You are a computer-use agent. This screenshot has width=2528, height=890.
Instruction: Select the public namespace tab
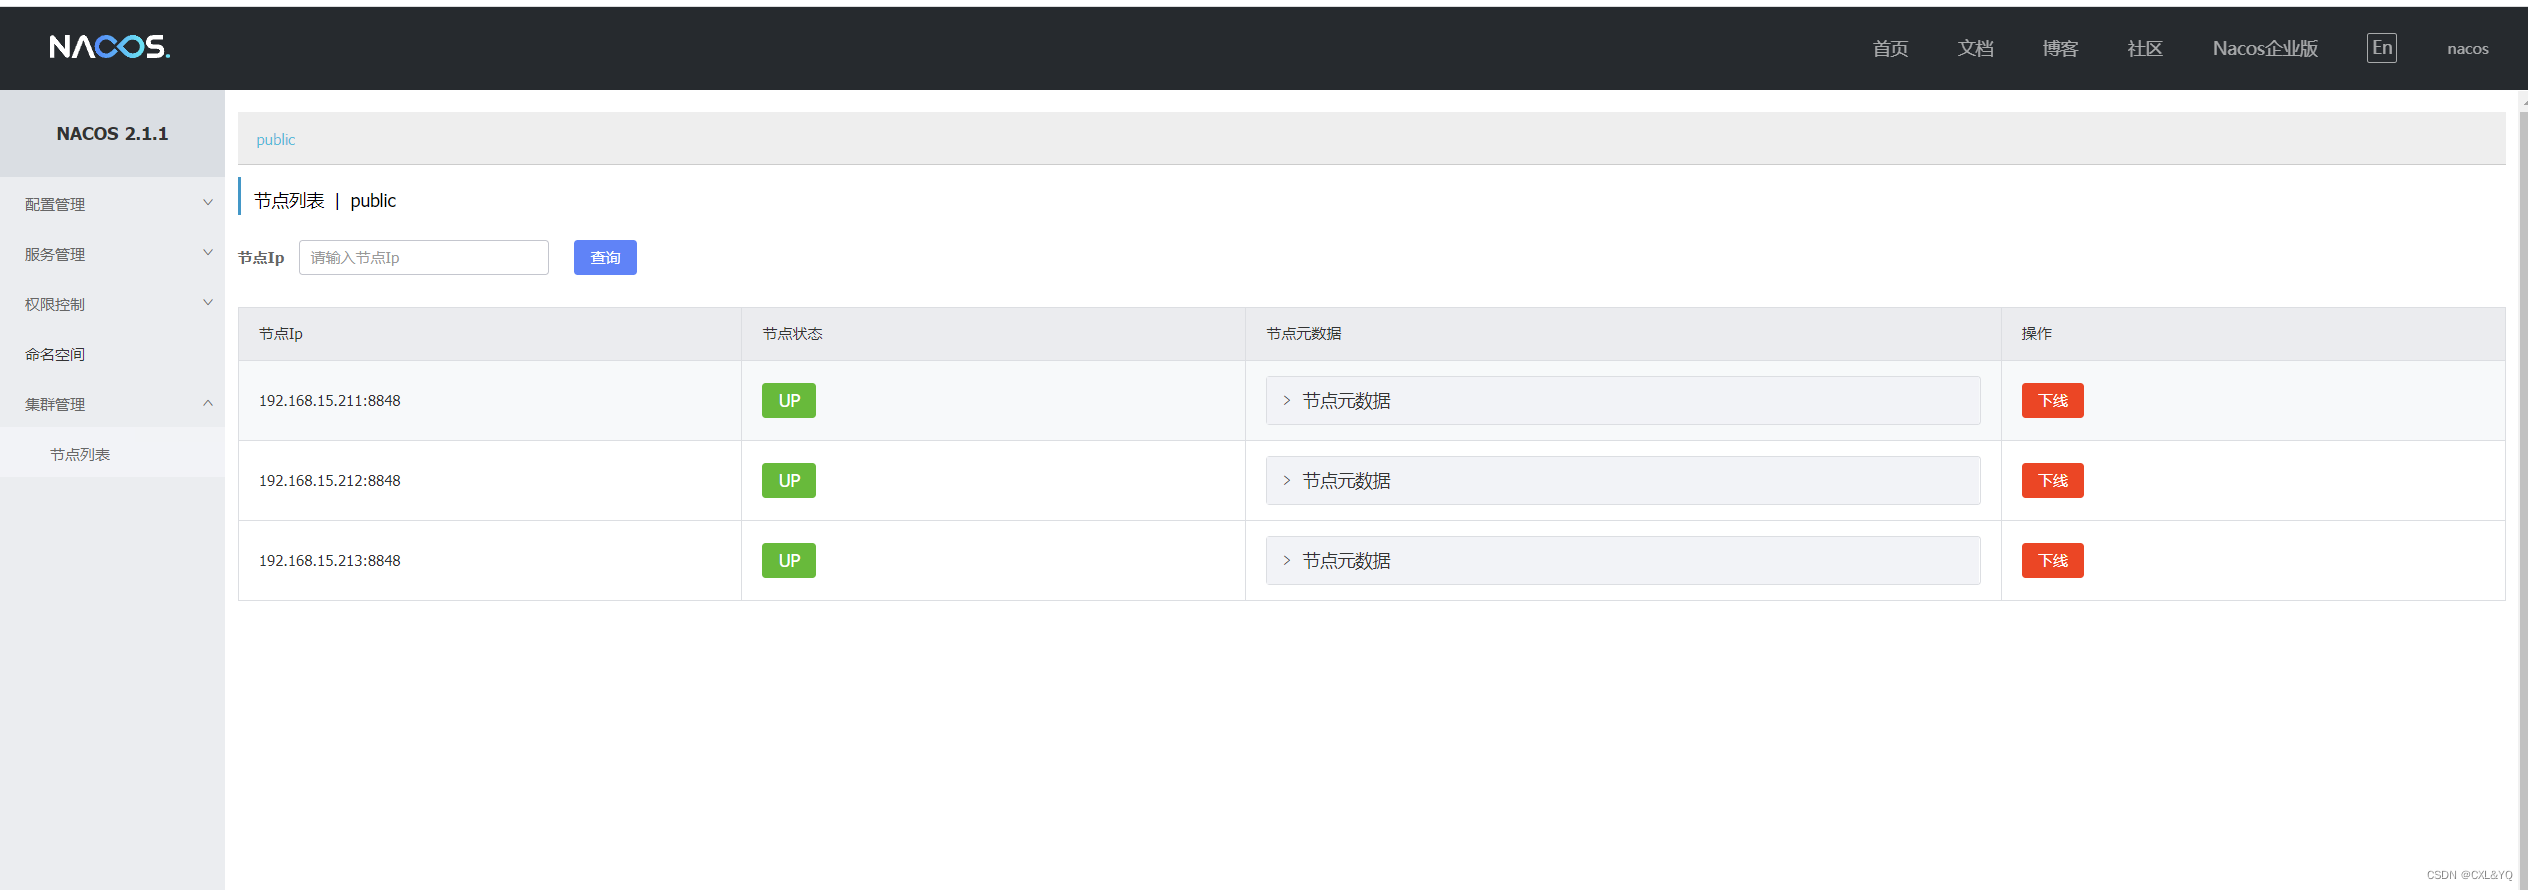[275, 140]
